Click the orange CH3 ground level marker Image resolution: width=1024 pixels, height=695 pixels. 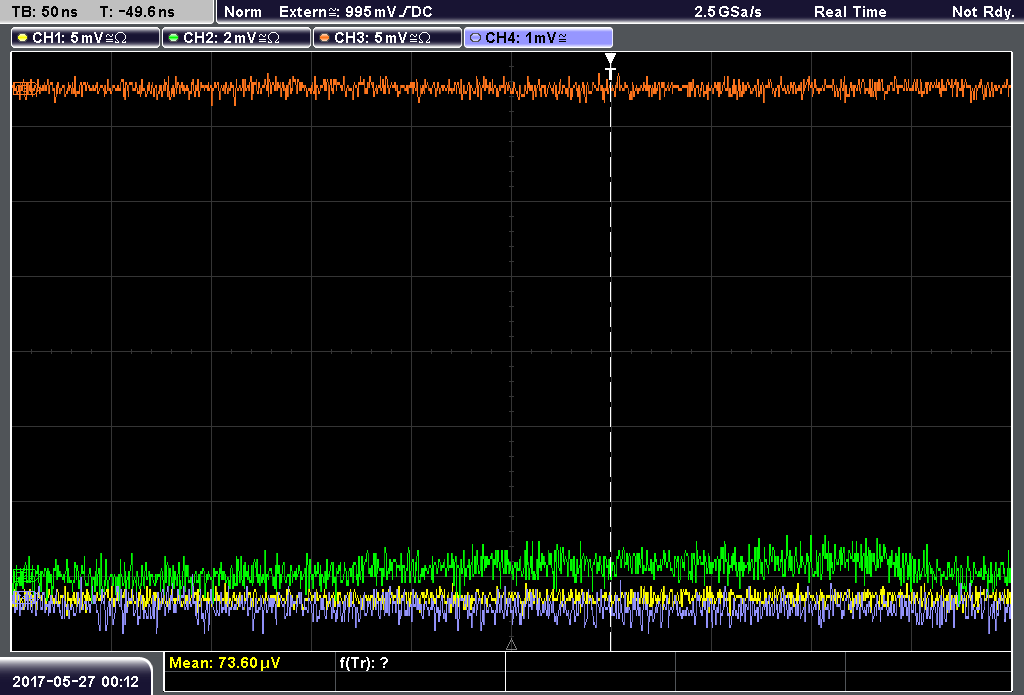pos(24,88)
